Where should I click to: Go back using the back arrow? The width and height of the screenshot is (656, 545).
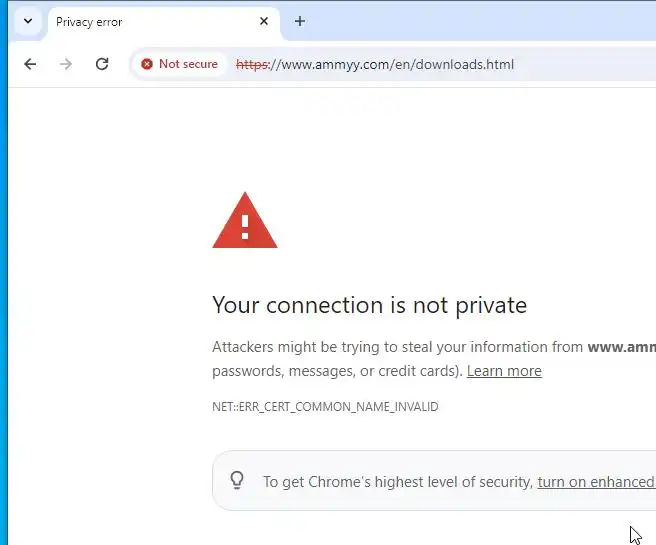coord(30,64)
